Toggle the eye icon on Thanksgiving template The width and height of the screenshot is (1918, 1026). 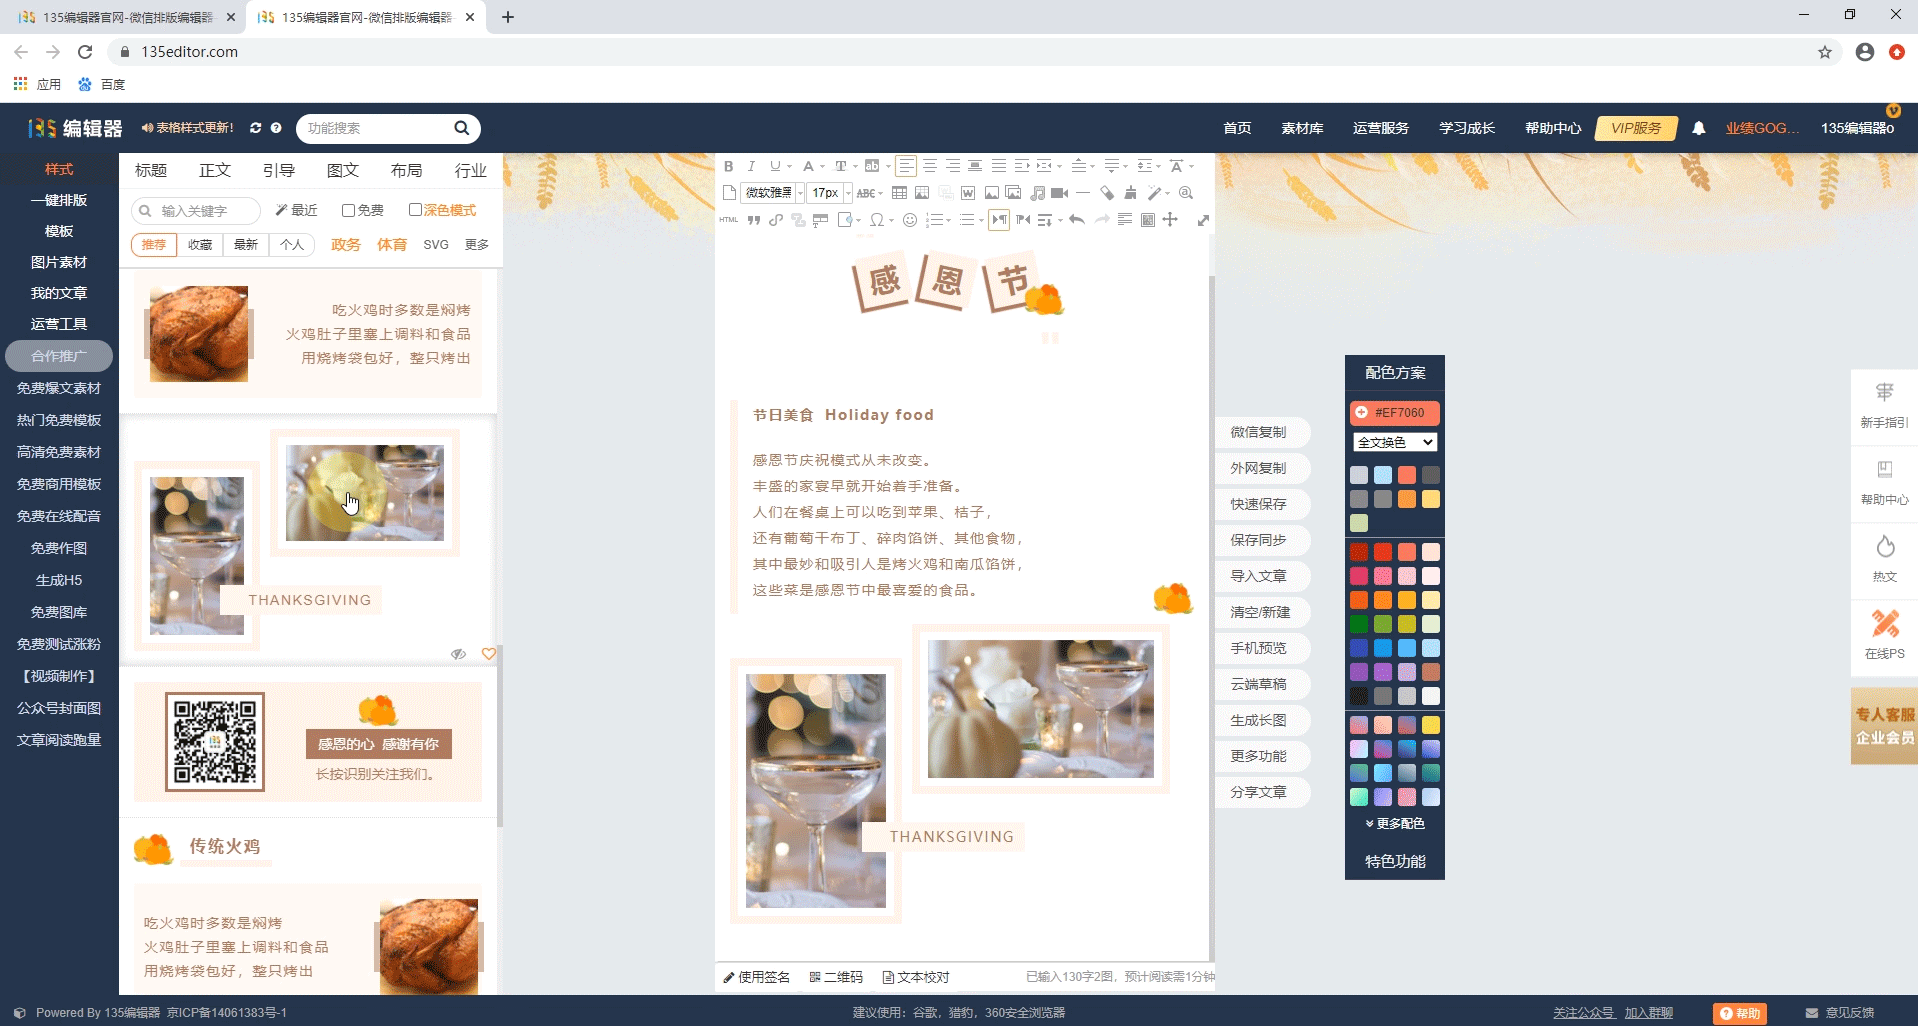point(458,654)
